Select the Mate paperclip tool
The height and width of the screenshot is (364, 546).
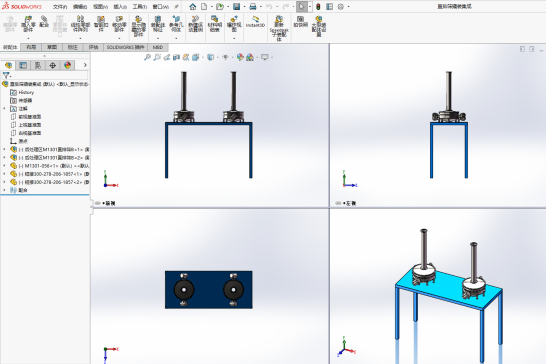coord(44,22)
